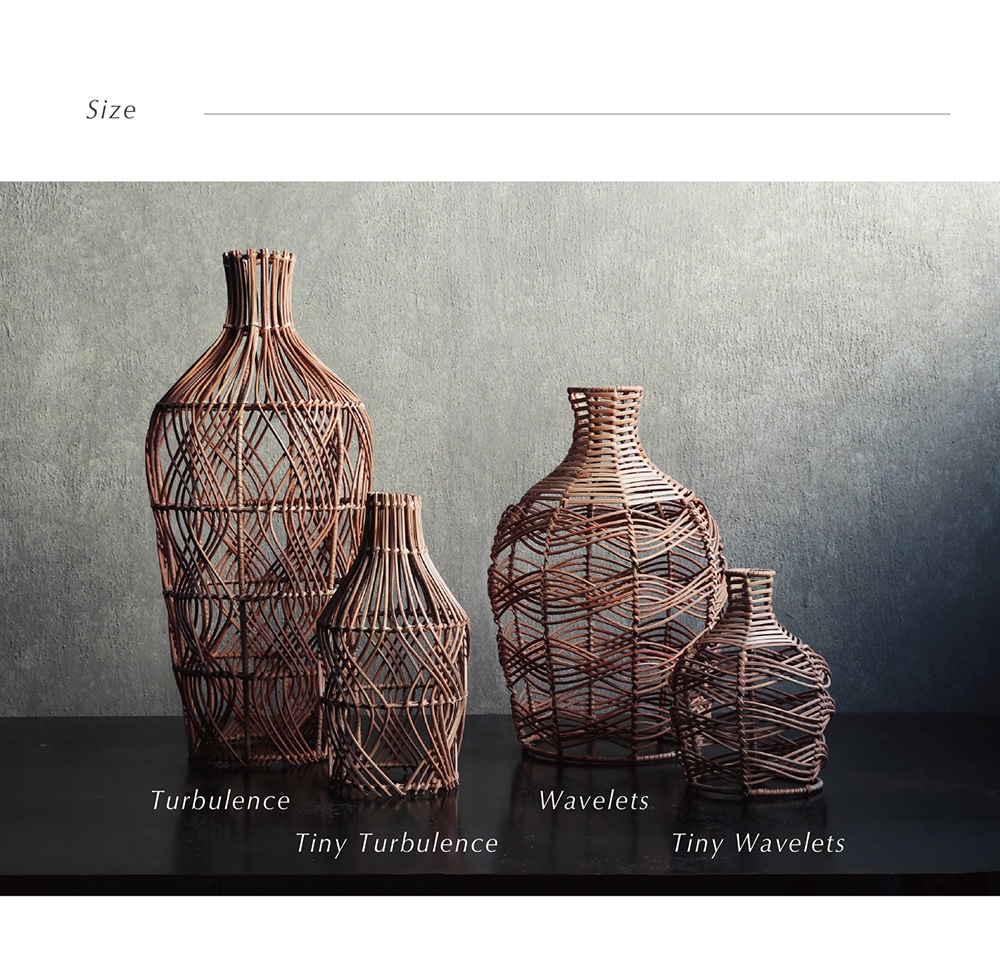Viewport: 1000px width, 980px height.
Task: Select the tall Turbulence rattan vase
Action: 259,507
